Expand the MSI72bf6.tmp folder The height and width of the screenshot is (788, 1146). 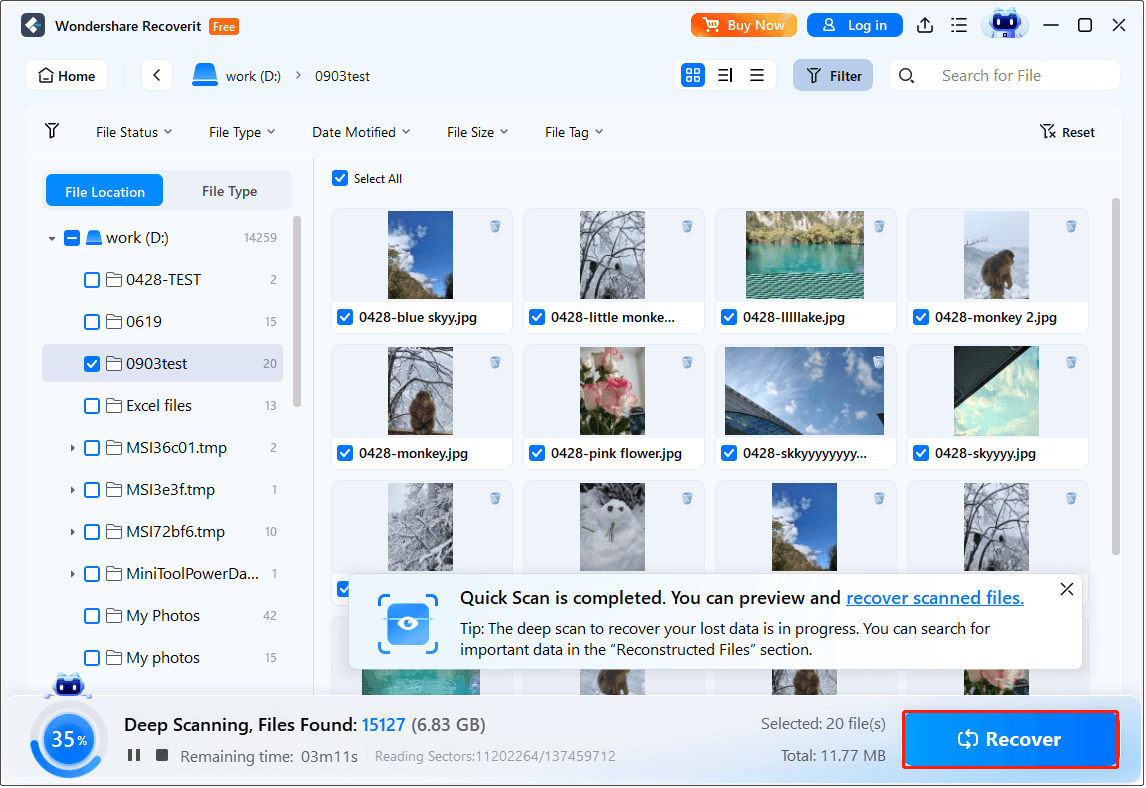[x=72, y=532]
